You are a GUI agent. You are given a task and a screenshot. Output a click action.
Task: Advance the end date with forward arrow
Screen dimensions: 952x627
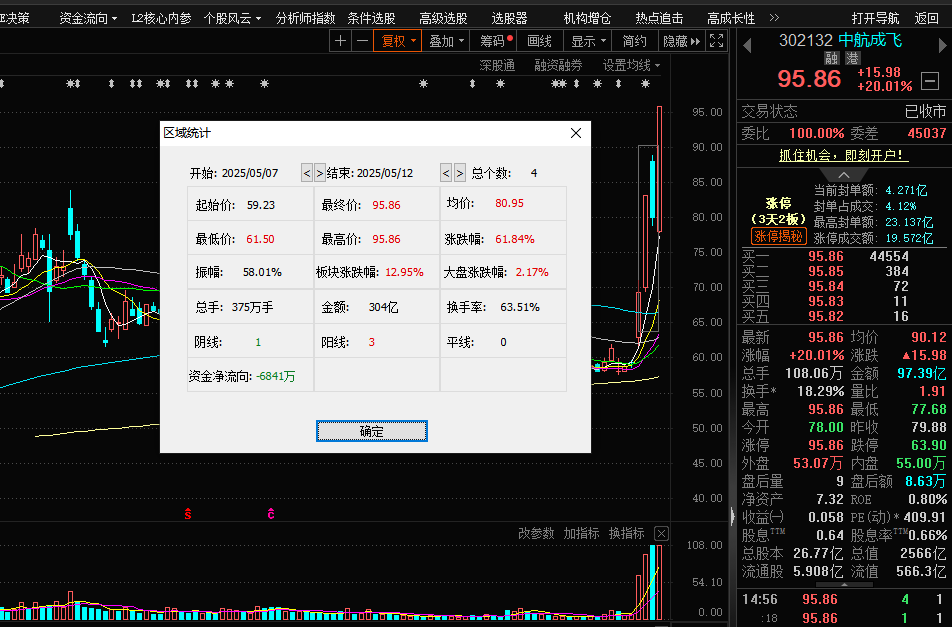(x=460, y=173)
